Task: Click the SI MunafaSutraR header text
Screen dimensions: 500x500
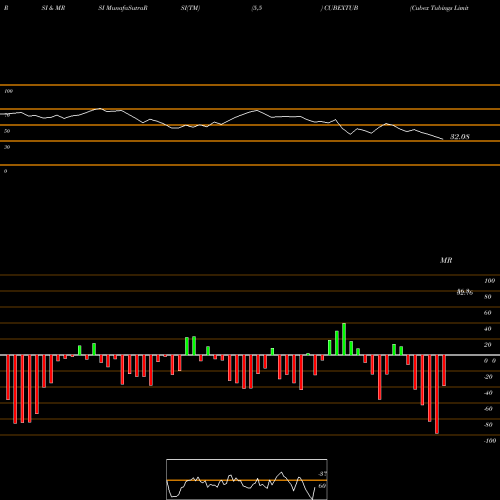Action: point(123,8)
